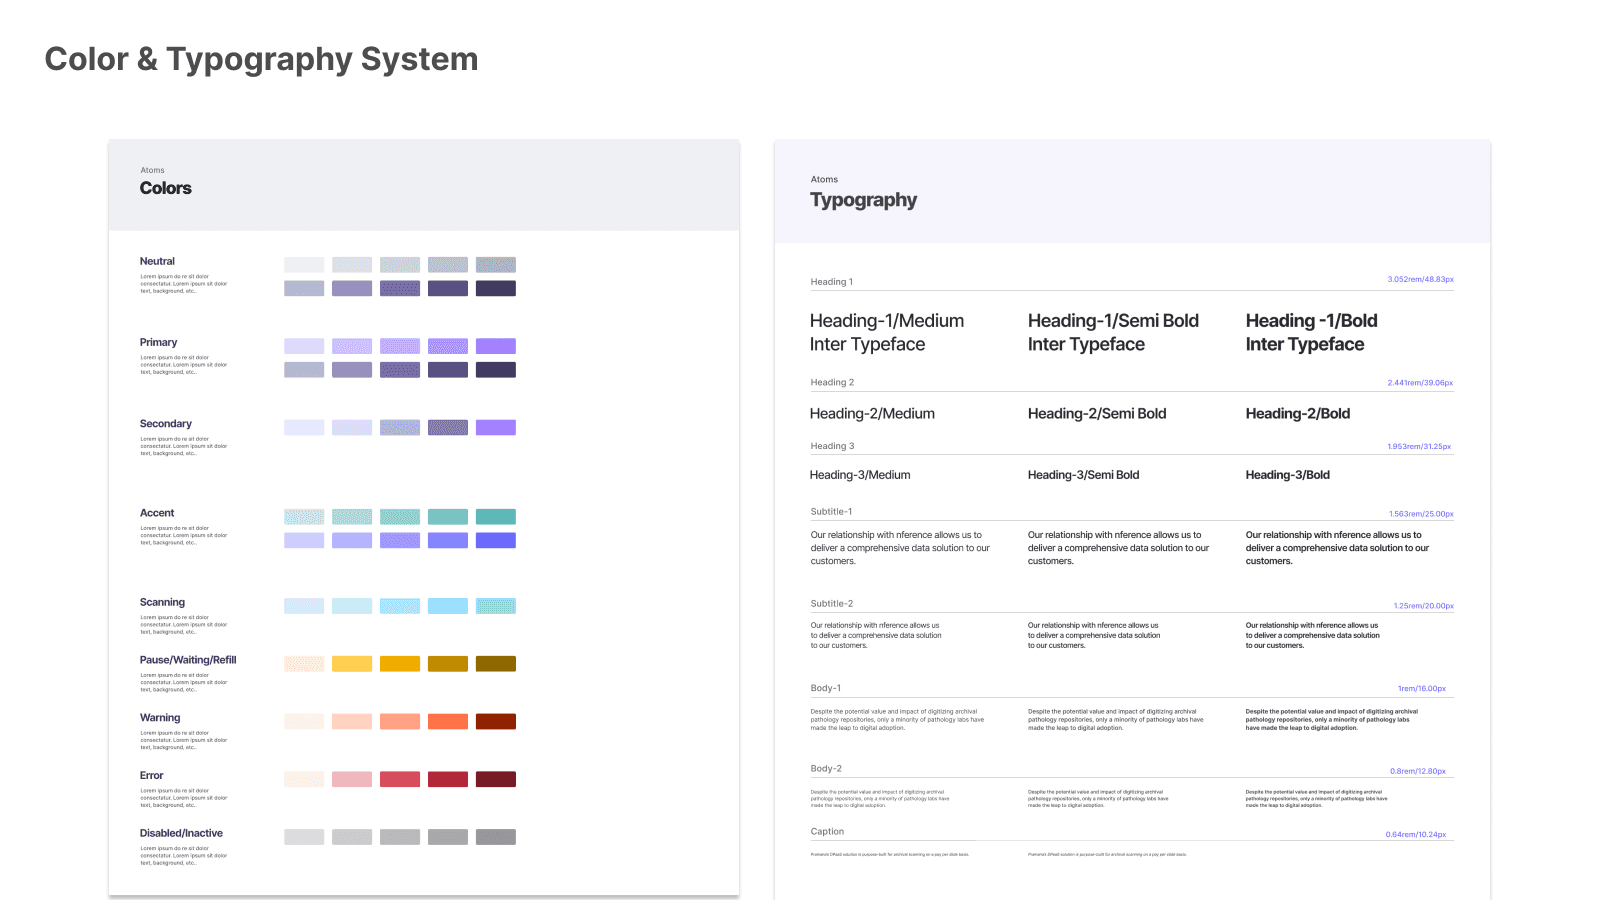
Task: Select the darkest Primary color swatch
Action: coord(496,370)
